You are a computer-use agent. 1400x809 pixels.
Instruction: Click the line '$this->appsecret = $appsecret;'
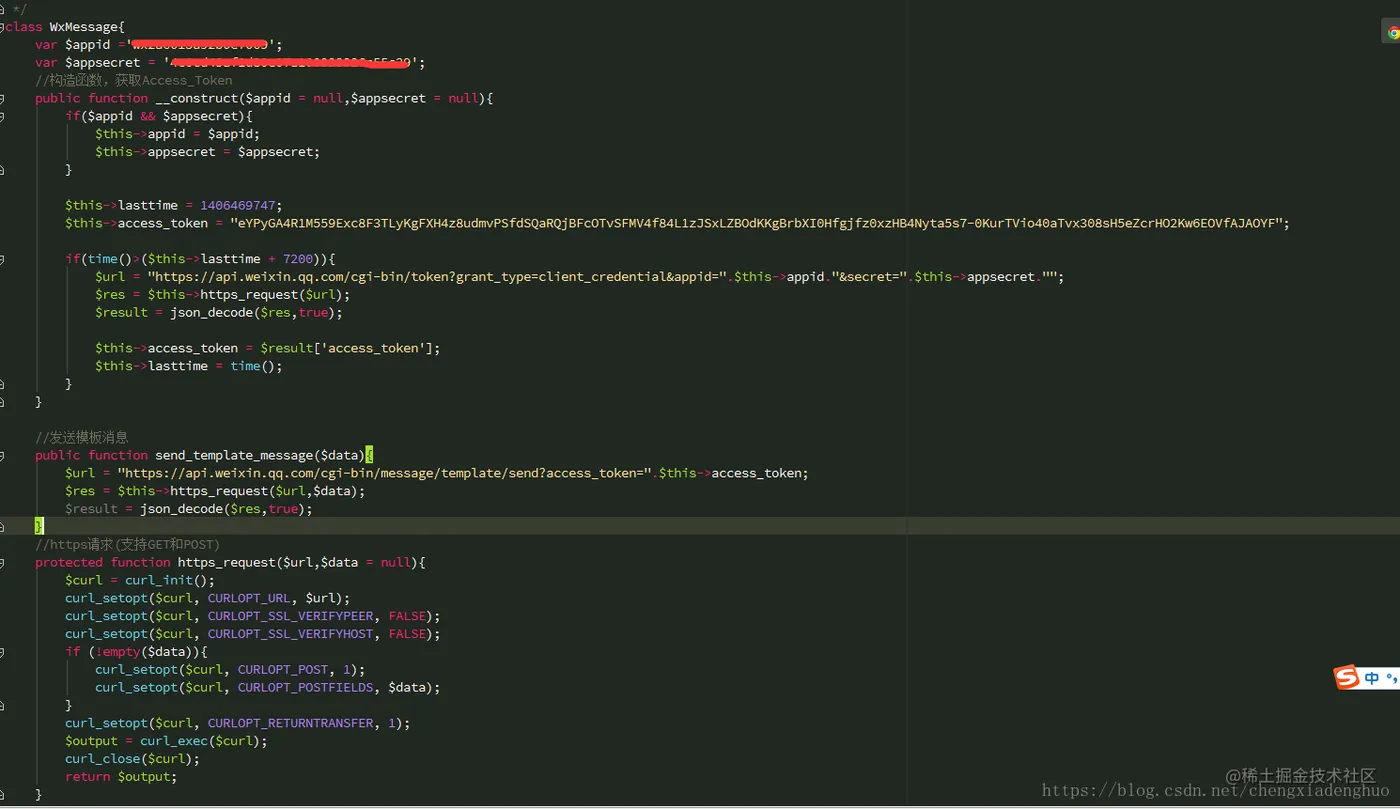tap(208, 152)
